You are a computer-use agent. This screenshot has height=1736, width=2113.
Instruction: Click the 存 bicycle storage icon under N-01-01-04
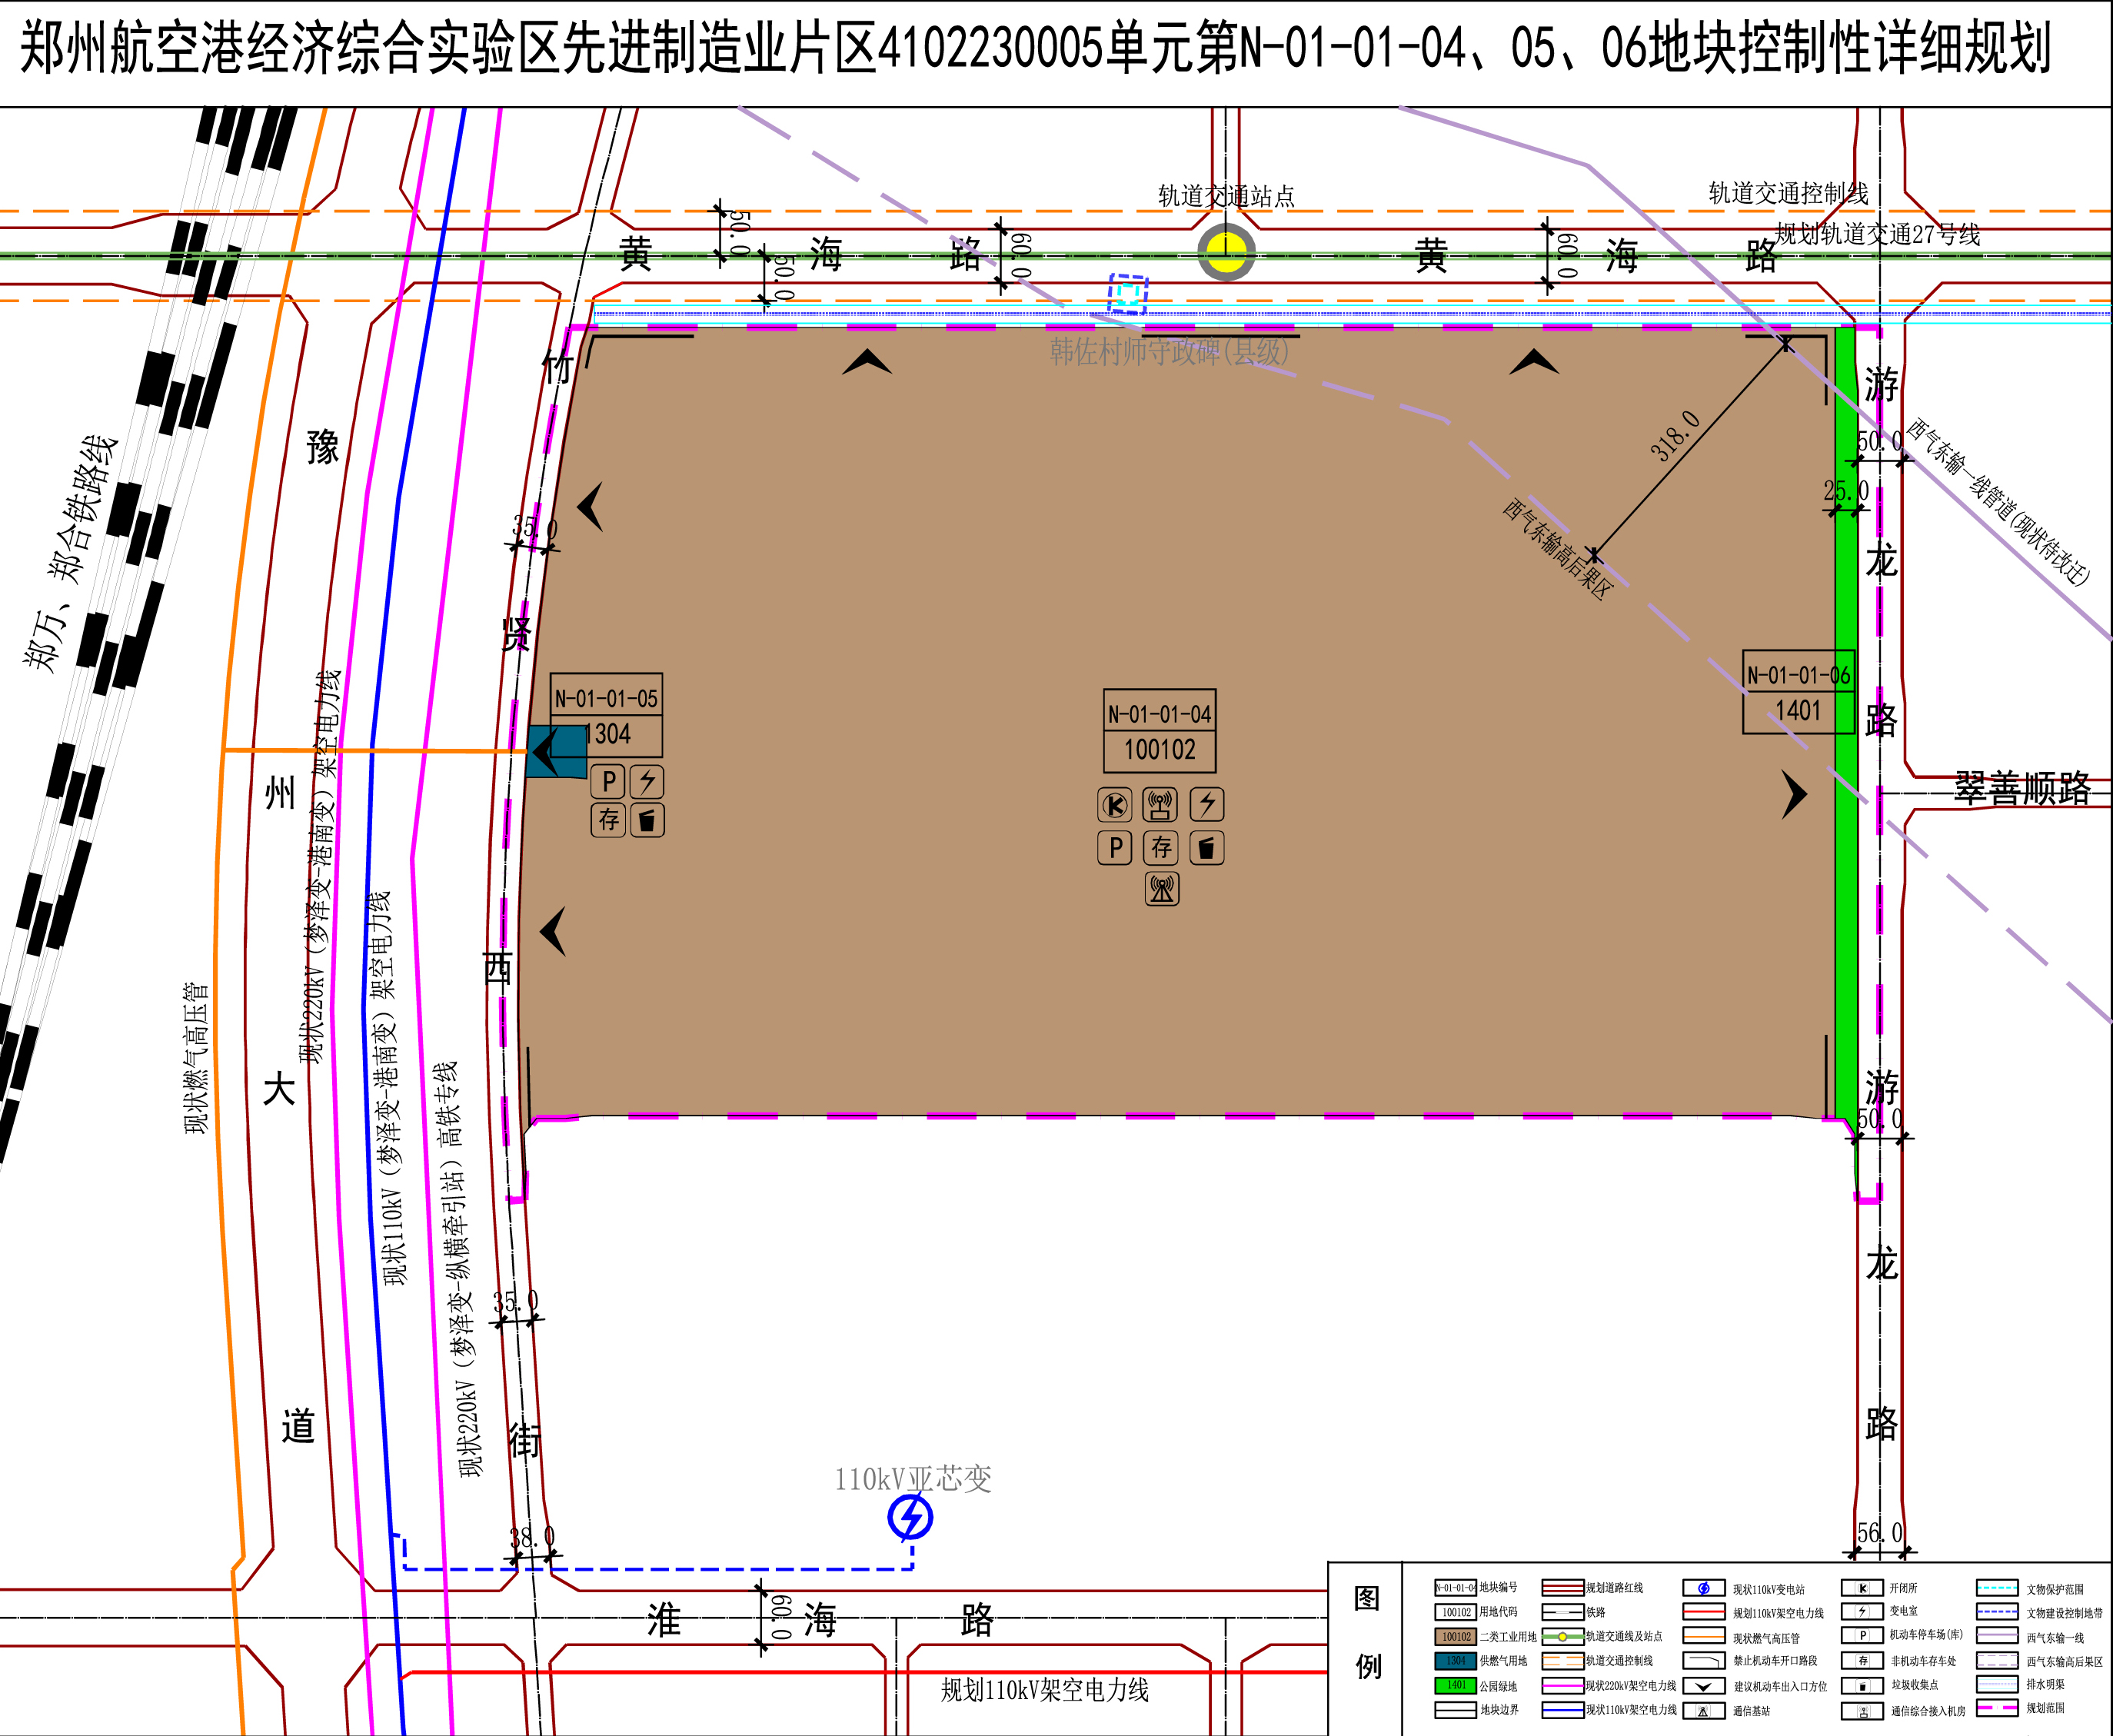pos(1160,847)
